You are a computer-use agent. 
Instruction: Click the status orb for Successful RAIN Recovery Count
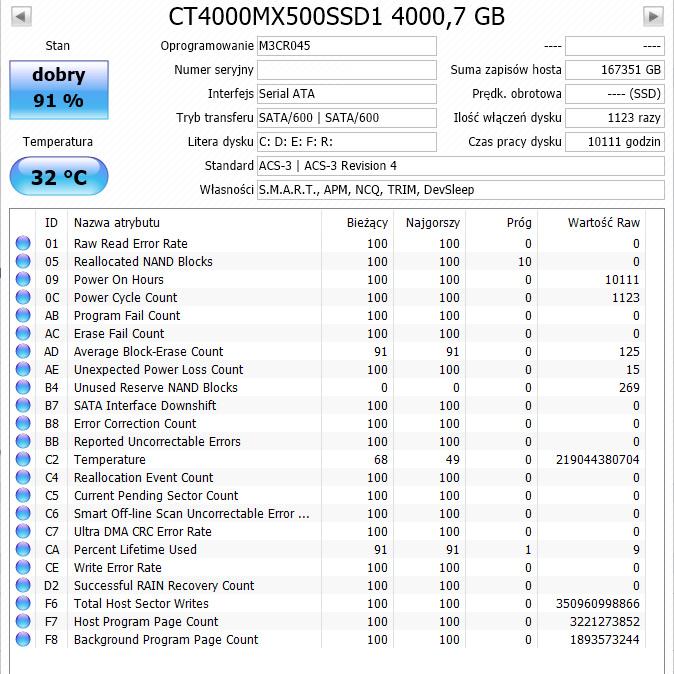pyautogui.click(x=23, y=585)
